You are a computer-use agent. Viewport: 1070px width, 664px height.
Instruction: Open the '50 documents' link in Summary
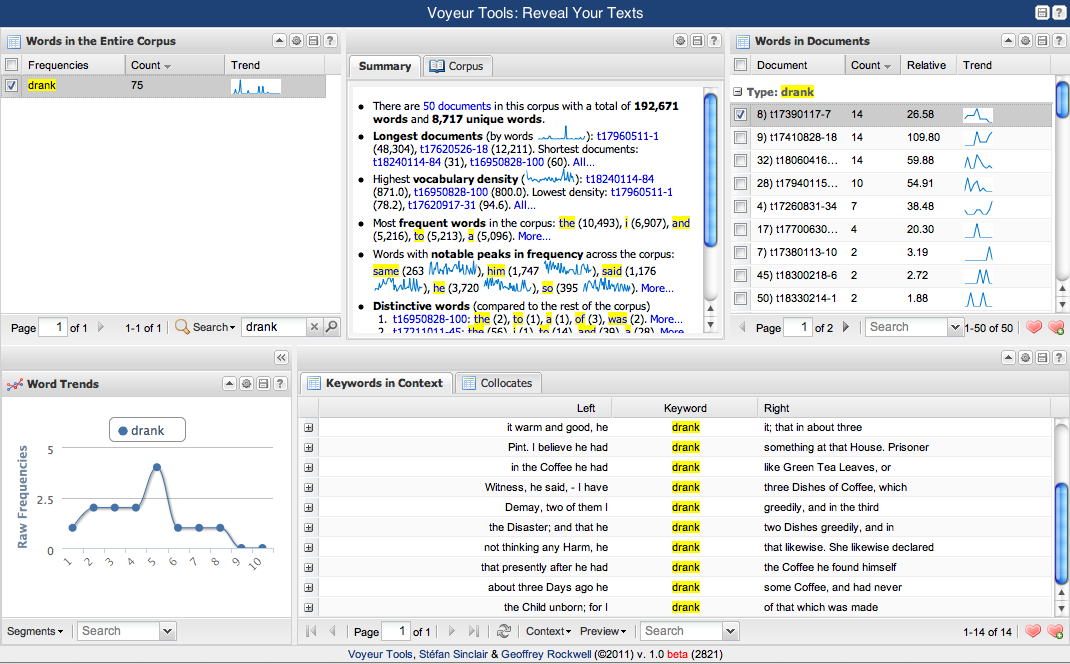click(456, 105)
